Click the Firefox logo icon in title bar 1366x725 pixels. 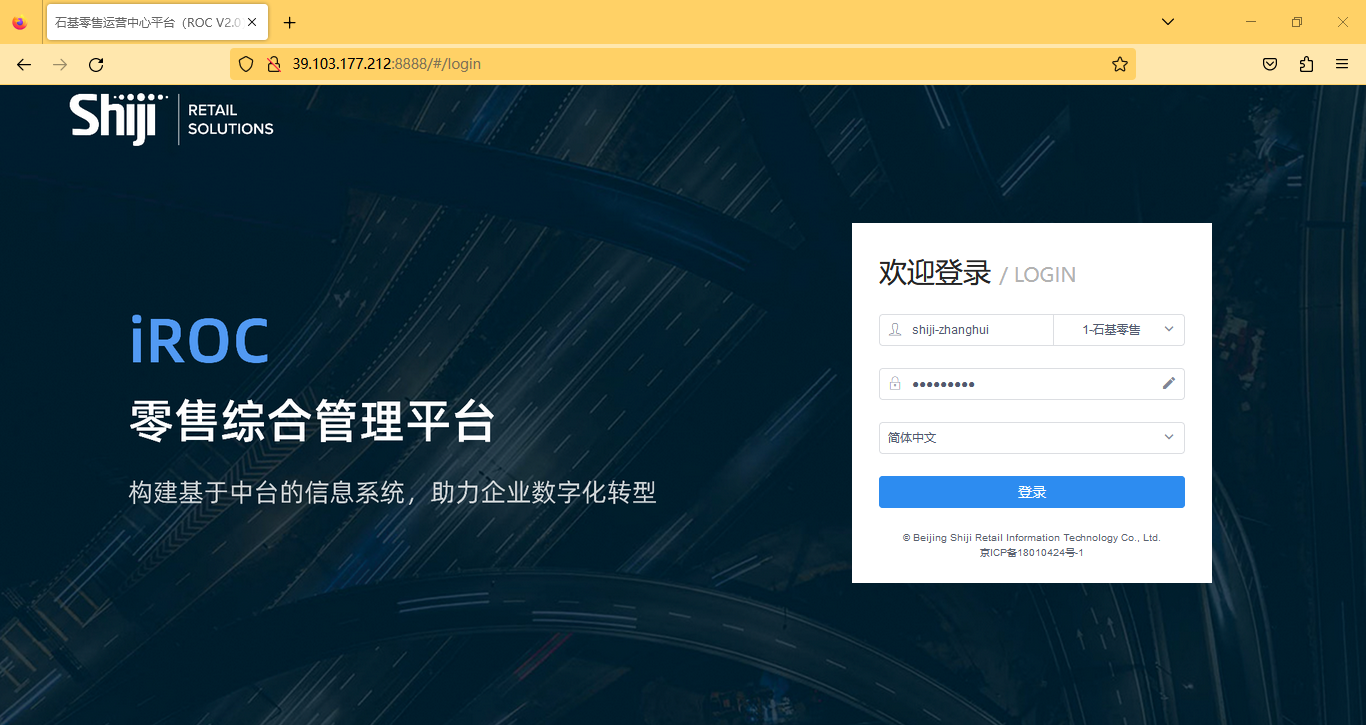tap(19, 22)
